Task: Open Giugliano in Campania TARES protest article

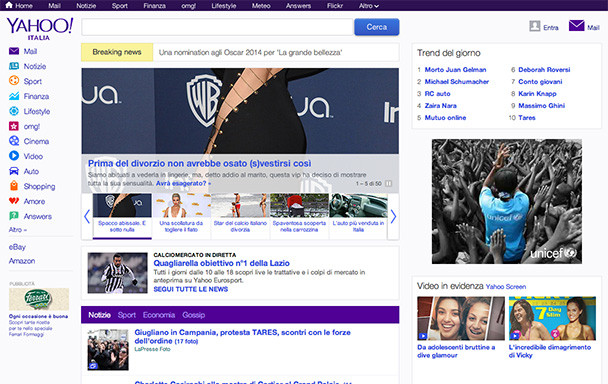Action: point(242,337)
